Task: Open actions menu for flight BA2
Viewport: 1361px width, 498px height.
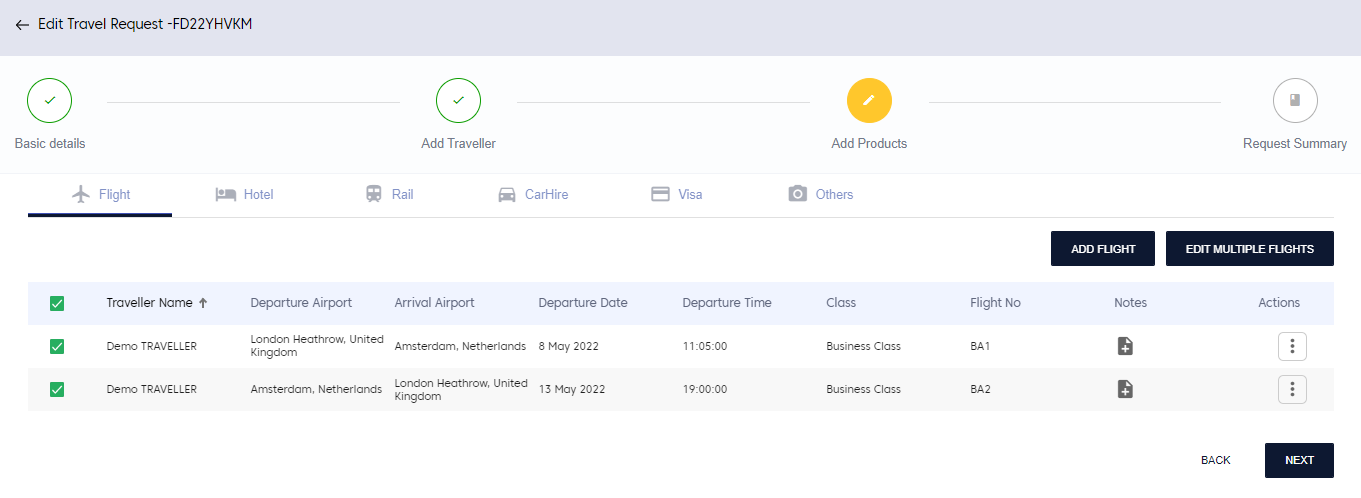Action: (x=1292, y=389)
